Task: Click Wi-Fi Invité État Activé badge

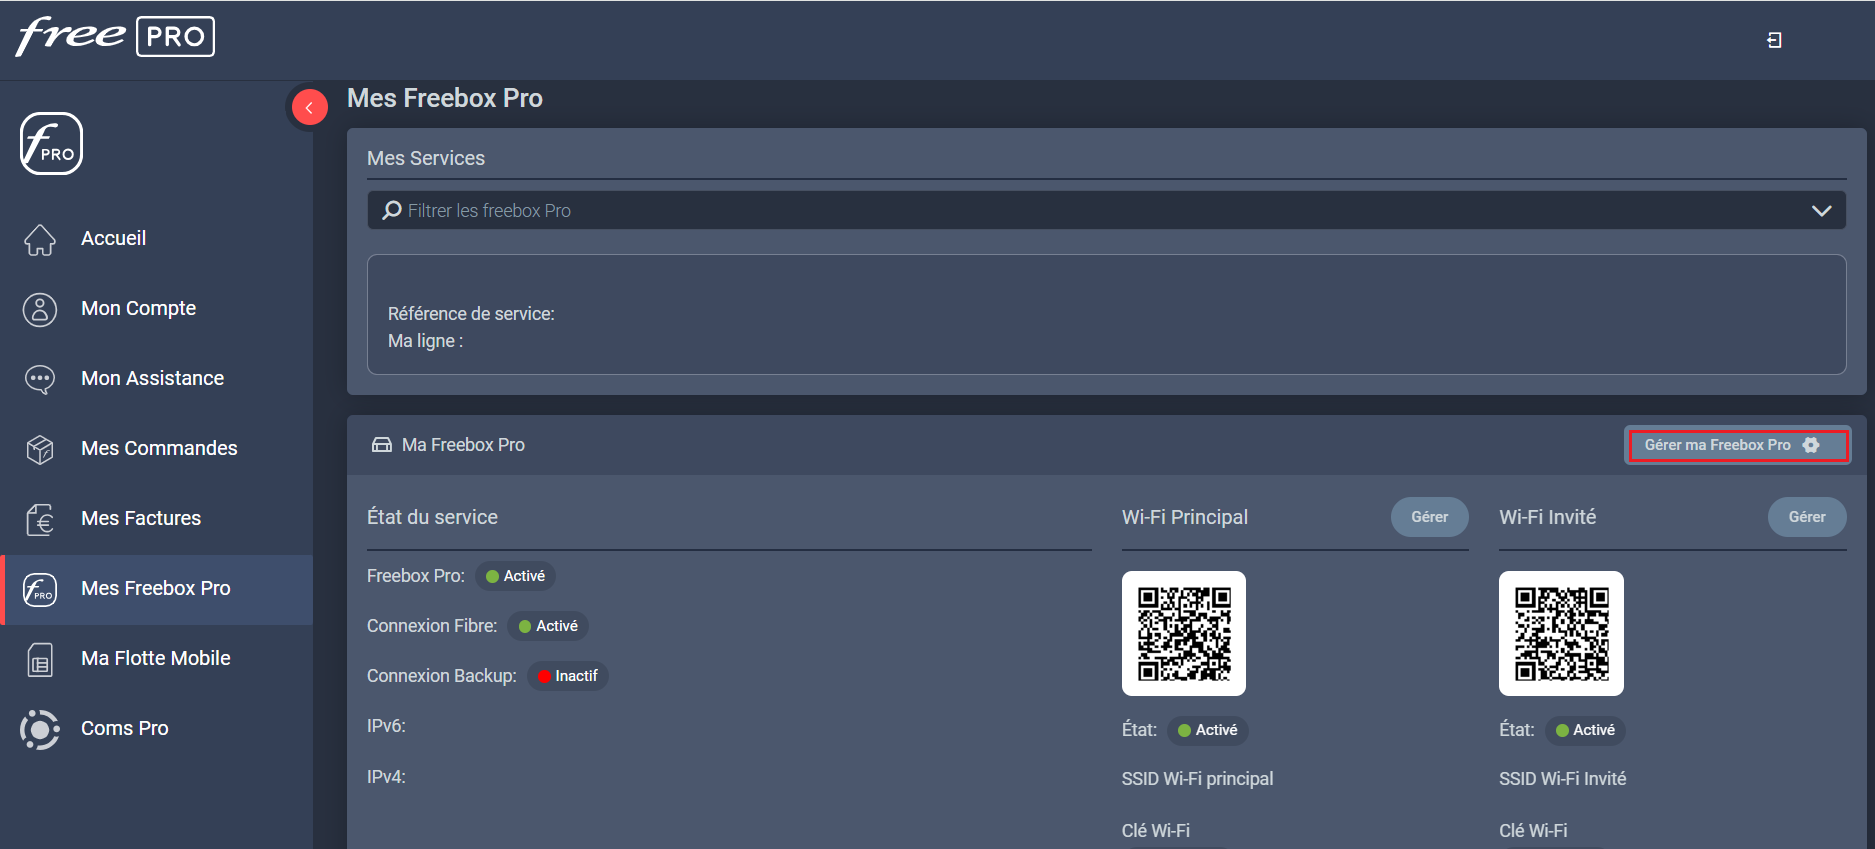Action: (1585, 730)
